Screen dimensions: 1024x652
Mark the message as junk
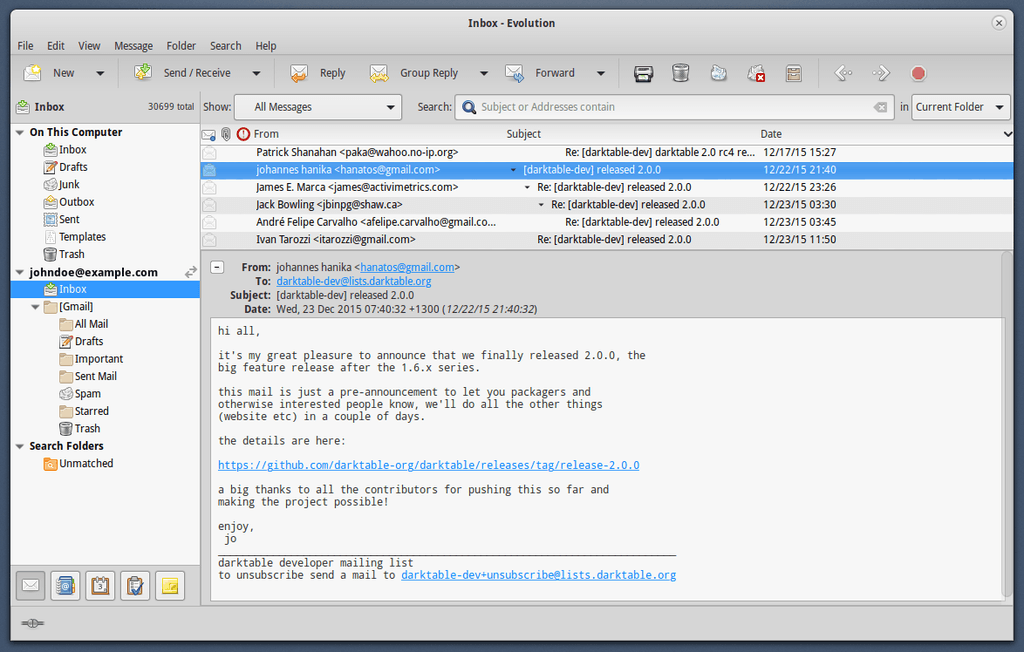click(719, 73)
